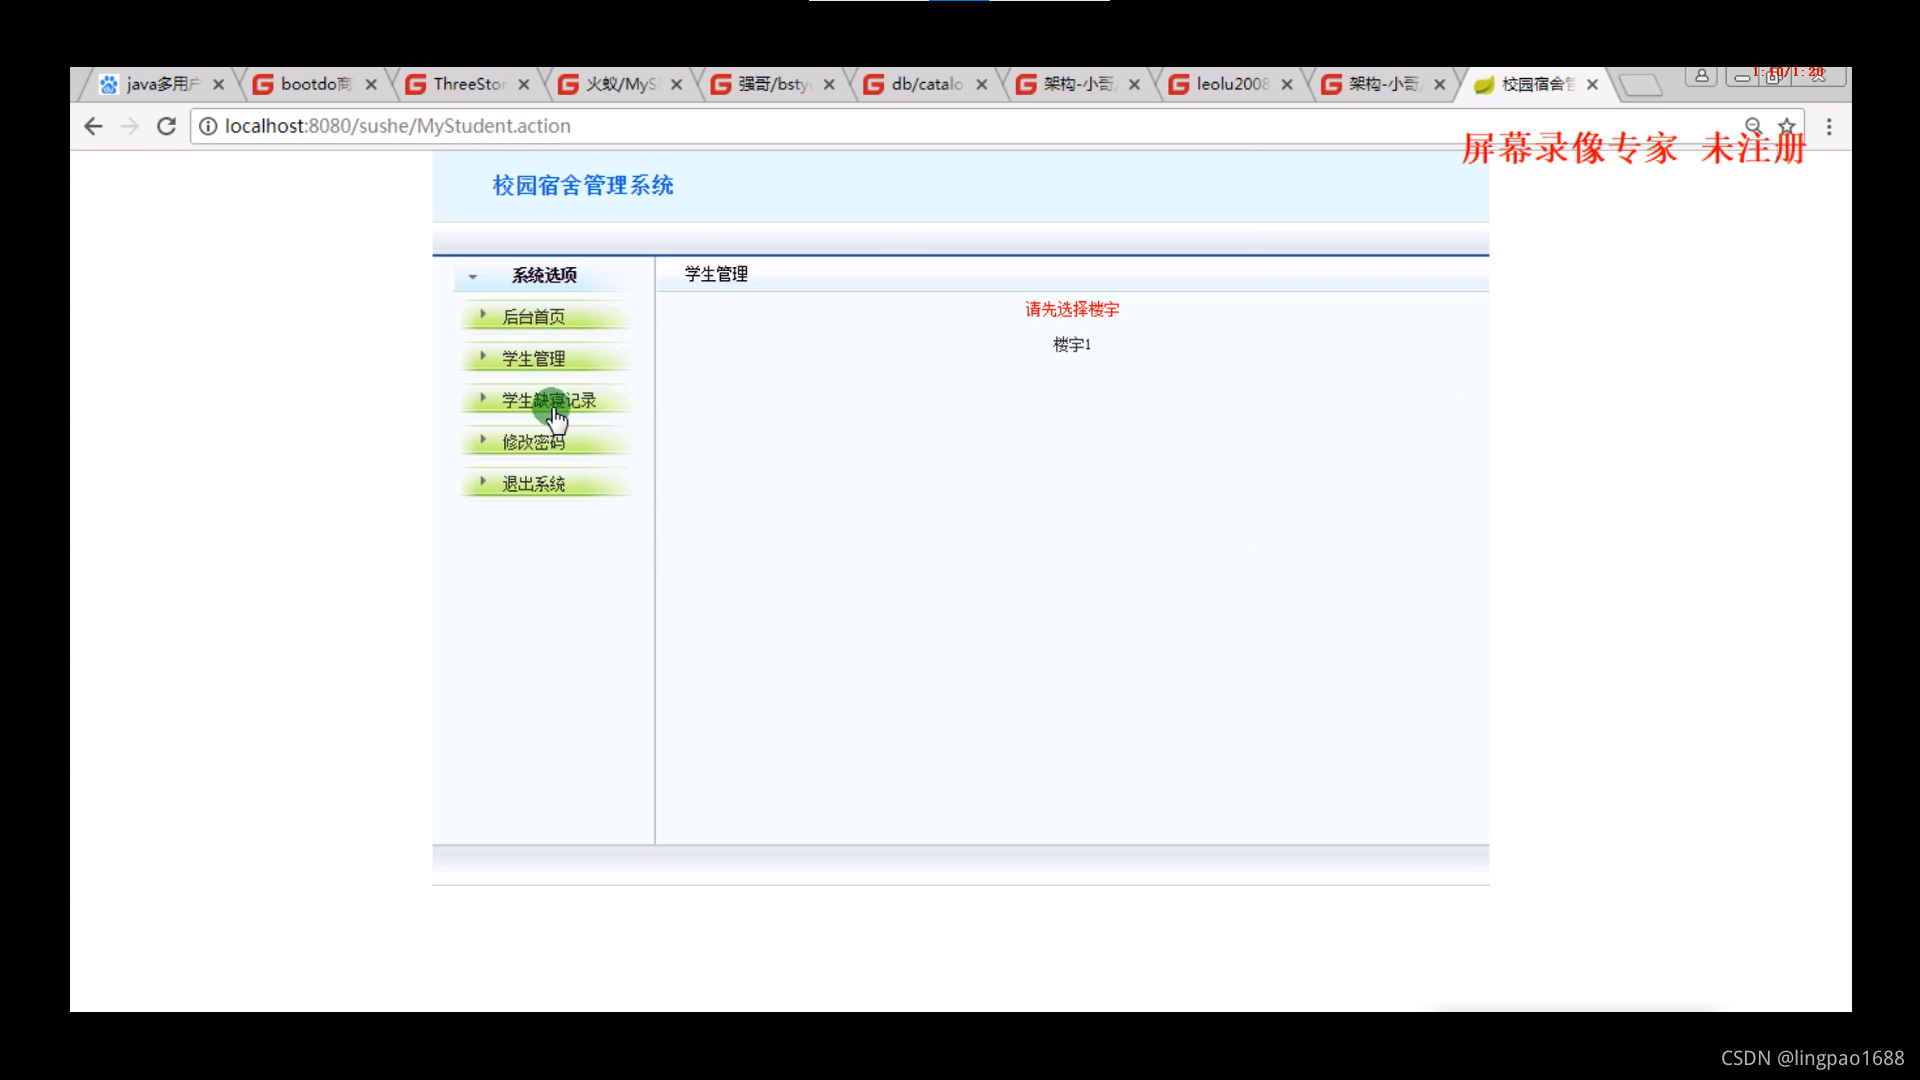Bookmark page with star icon
The width and height of the screenshot is (1920, 1080).
click(x=1786, y=126)
